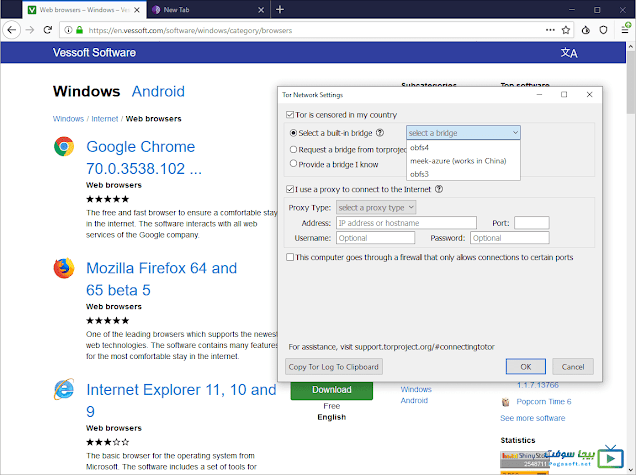Click See more software link
The height and width of the screenshot is (475, 636).
click(533, 418)
